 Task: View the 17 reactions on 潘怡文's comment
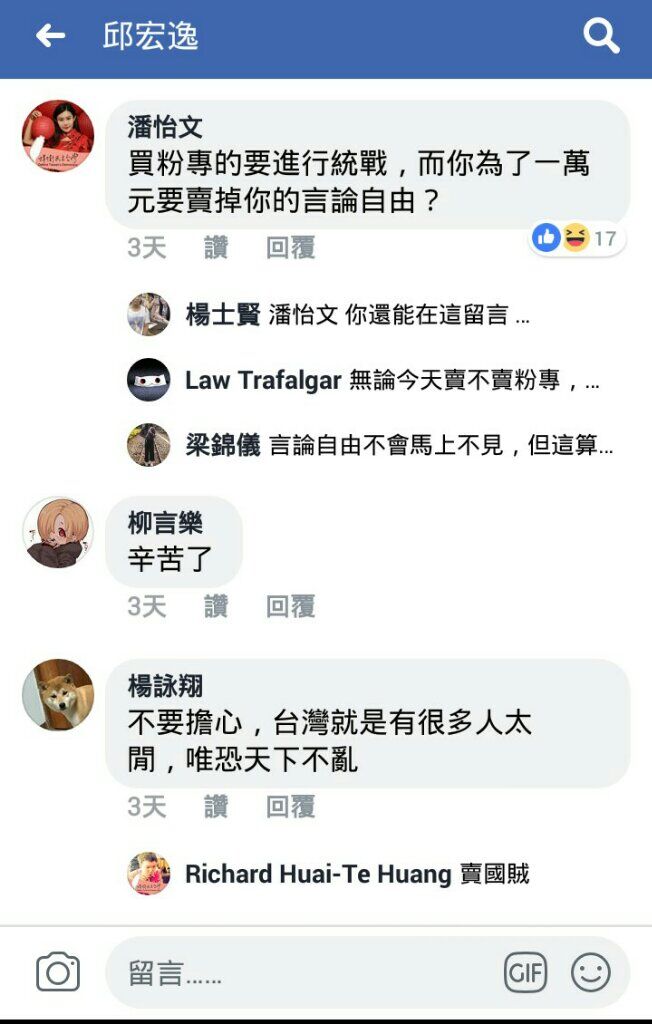point(576,238)
